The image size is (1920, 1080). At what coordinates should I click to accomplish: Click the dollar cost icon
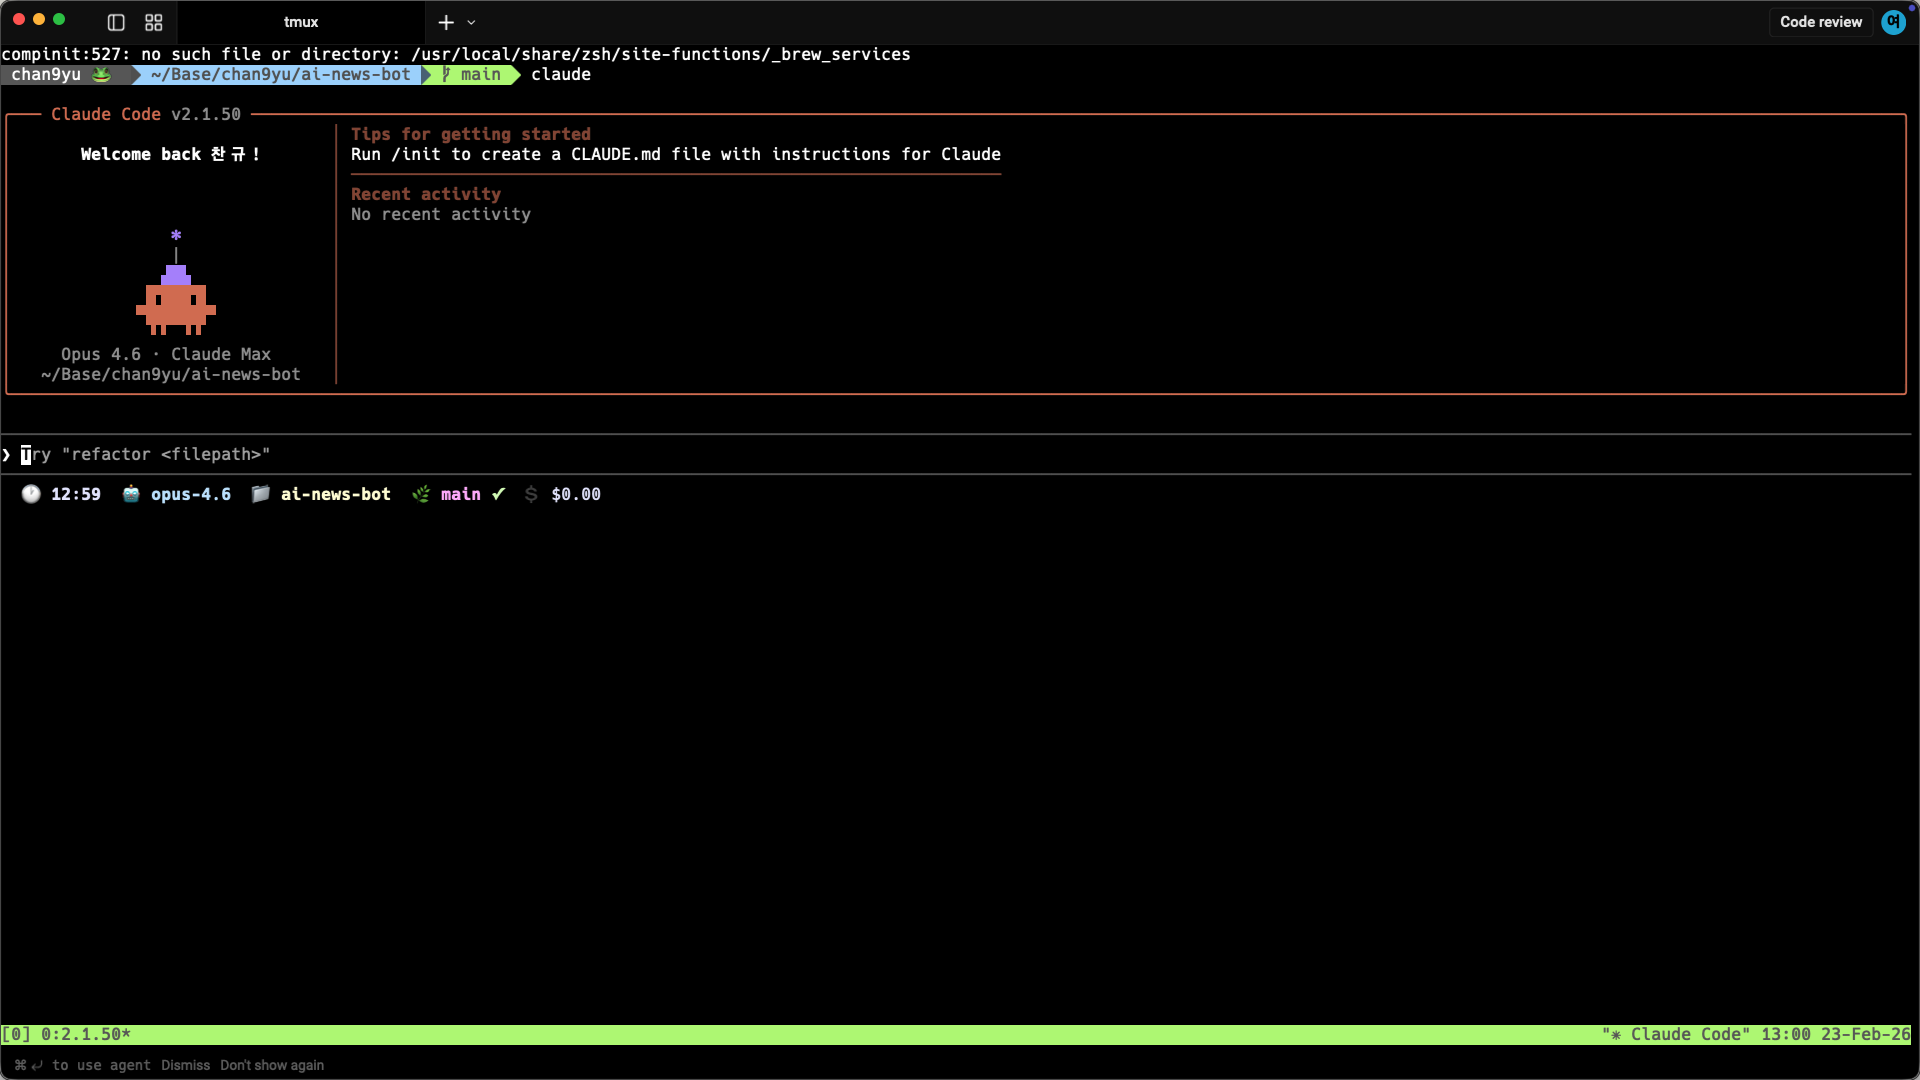[x=531, y=494]
